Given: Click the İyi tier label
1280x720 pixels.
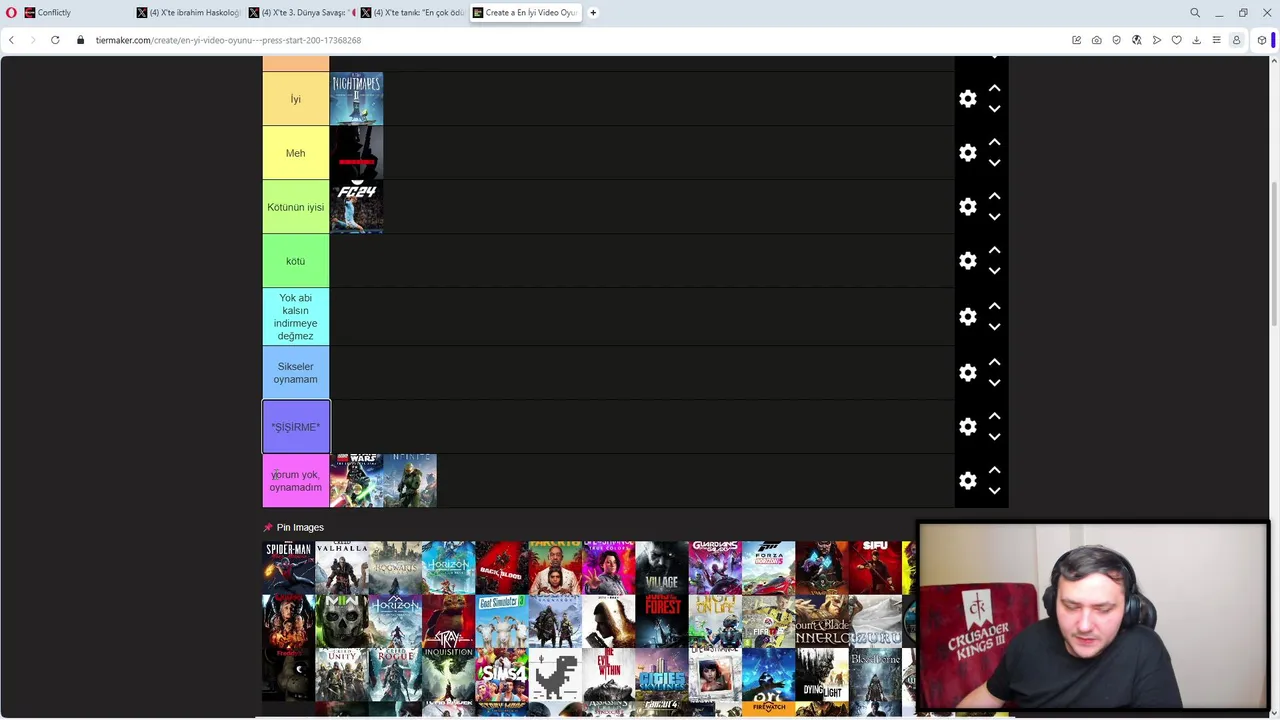Looking at the screenshot, I should pos(296,99).
